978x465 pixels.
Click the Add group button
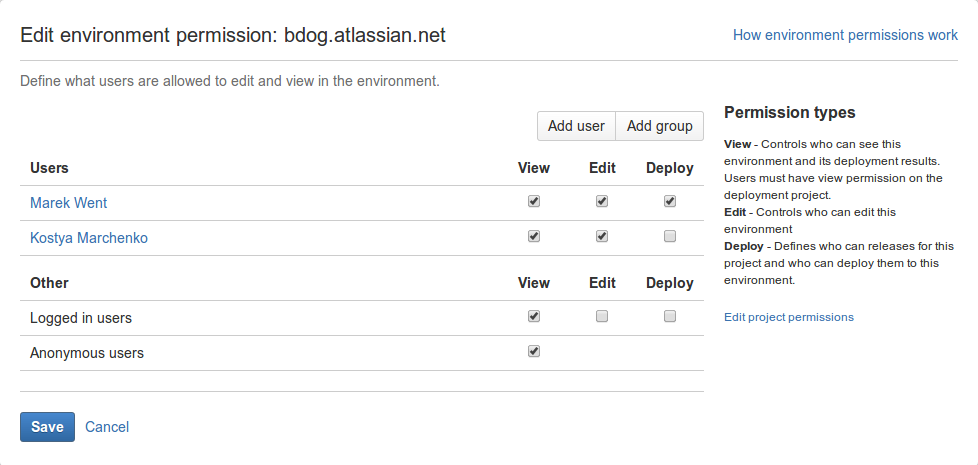pos(659,126)
